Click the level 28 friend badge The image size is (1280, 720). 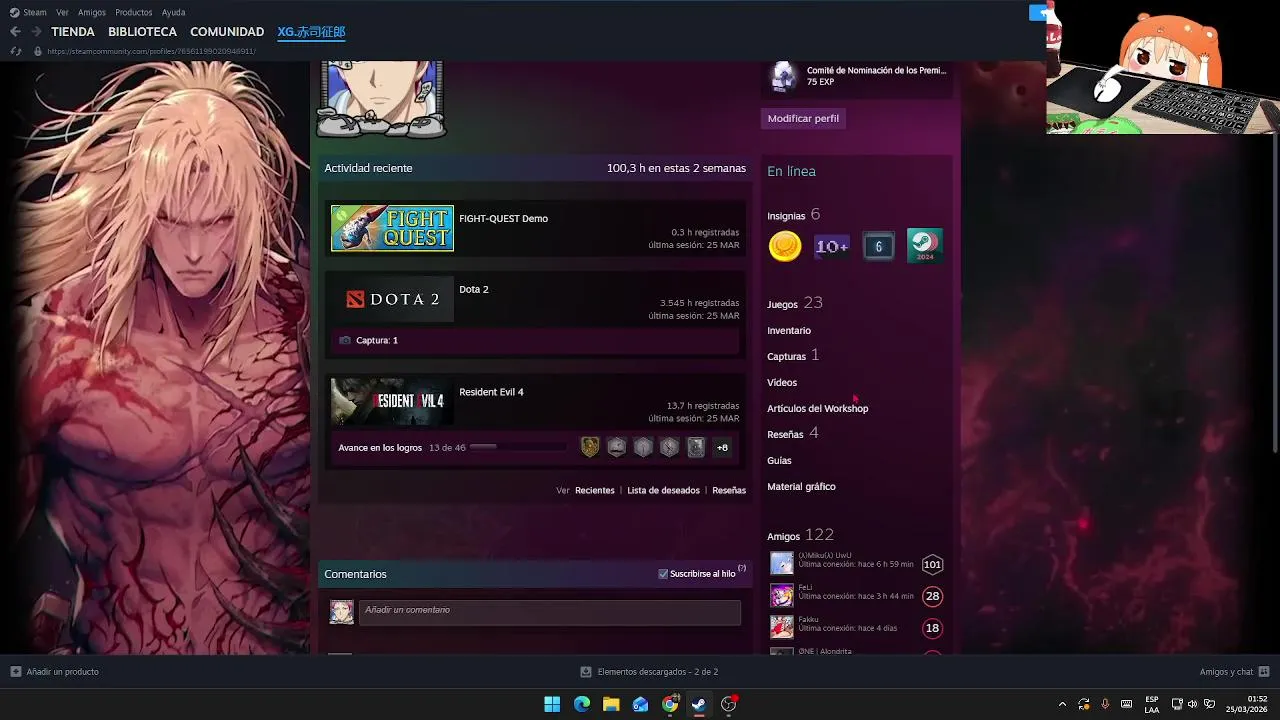coord(932,596)
